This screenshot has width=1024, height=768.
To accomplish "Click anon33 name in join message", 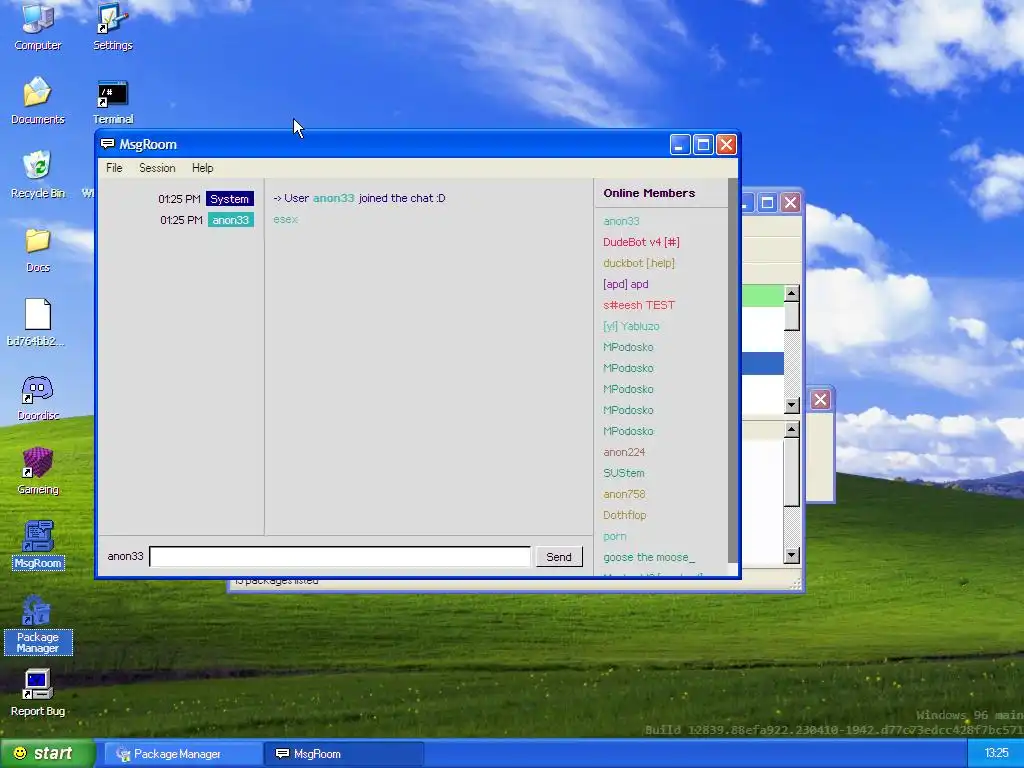I will click(x=333, y=198).
